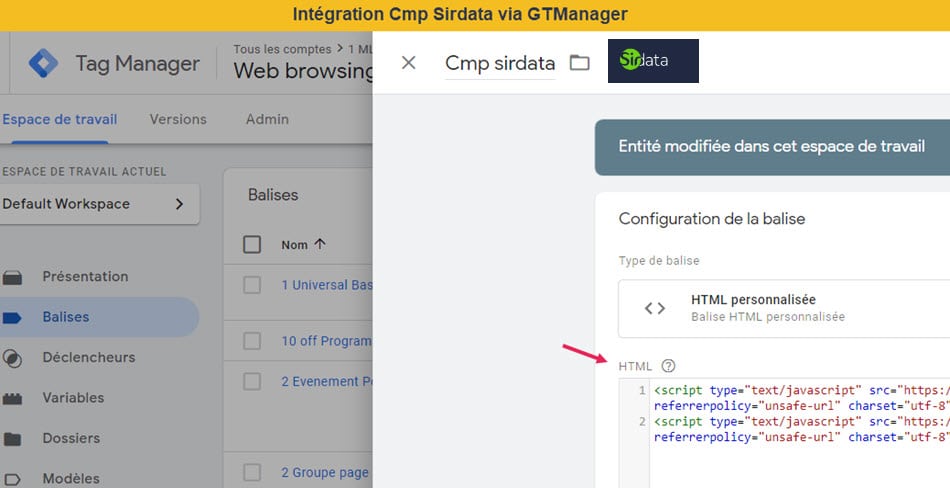
Task: Check the box for 2 Groupe page tag
Action: coord(251,472)
